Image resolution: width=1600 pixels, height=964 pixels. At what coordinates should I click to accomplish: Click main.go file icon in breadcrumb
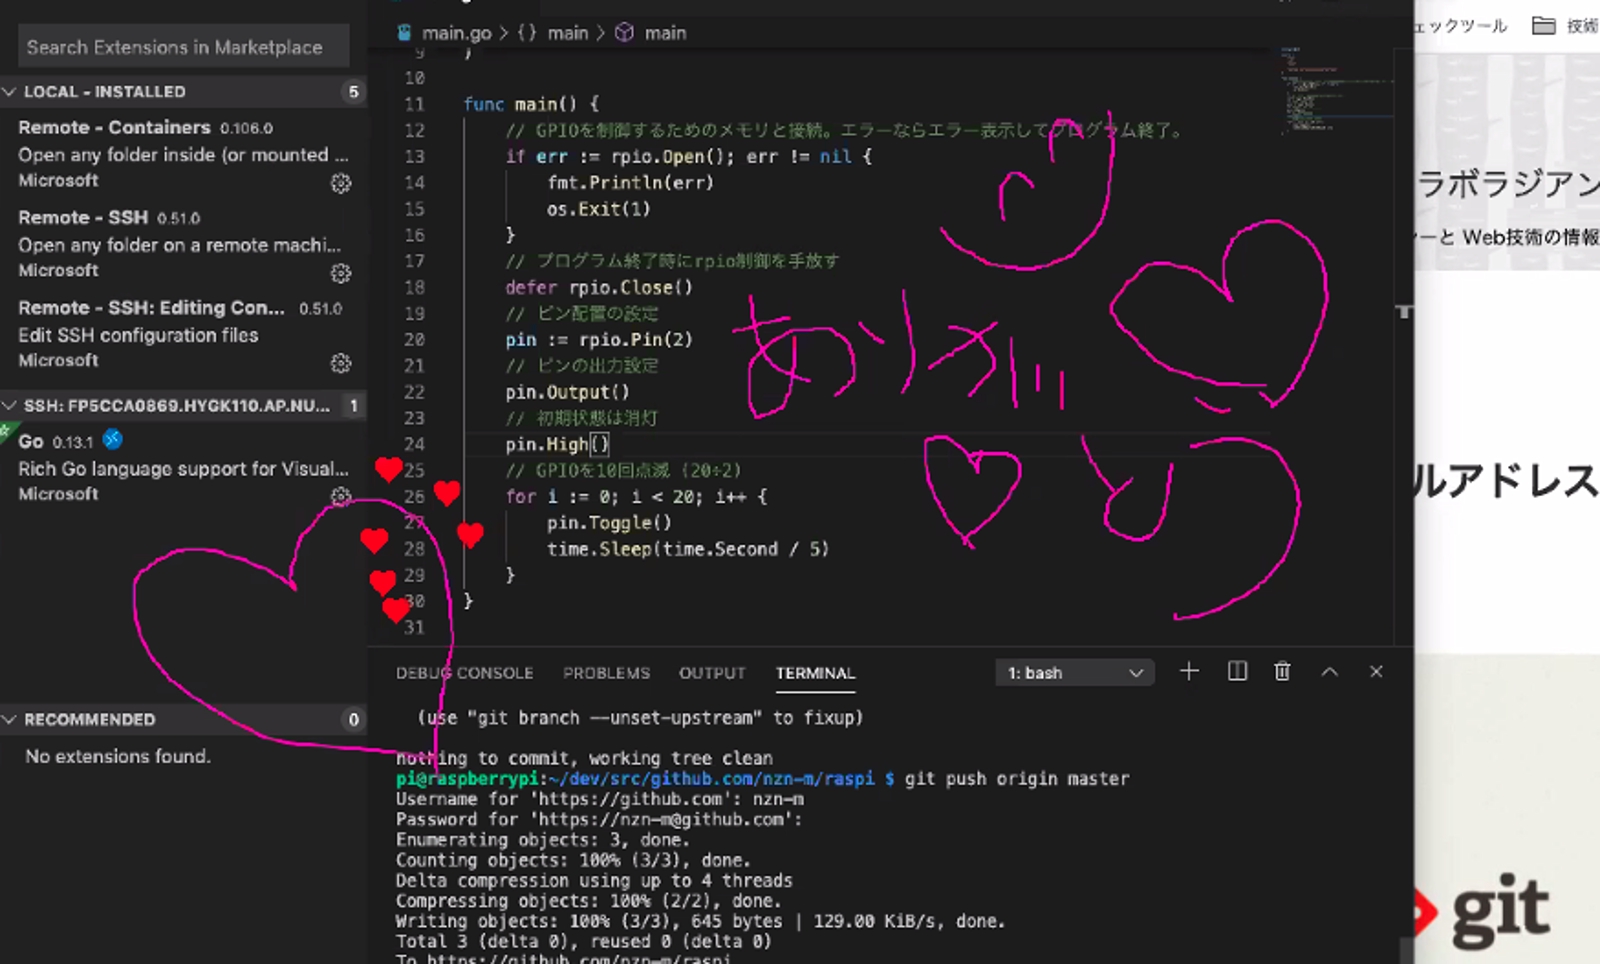click(404, 32)
